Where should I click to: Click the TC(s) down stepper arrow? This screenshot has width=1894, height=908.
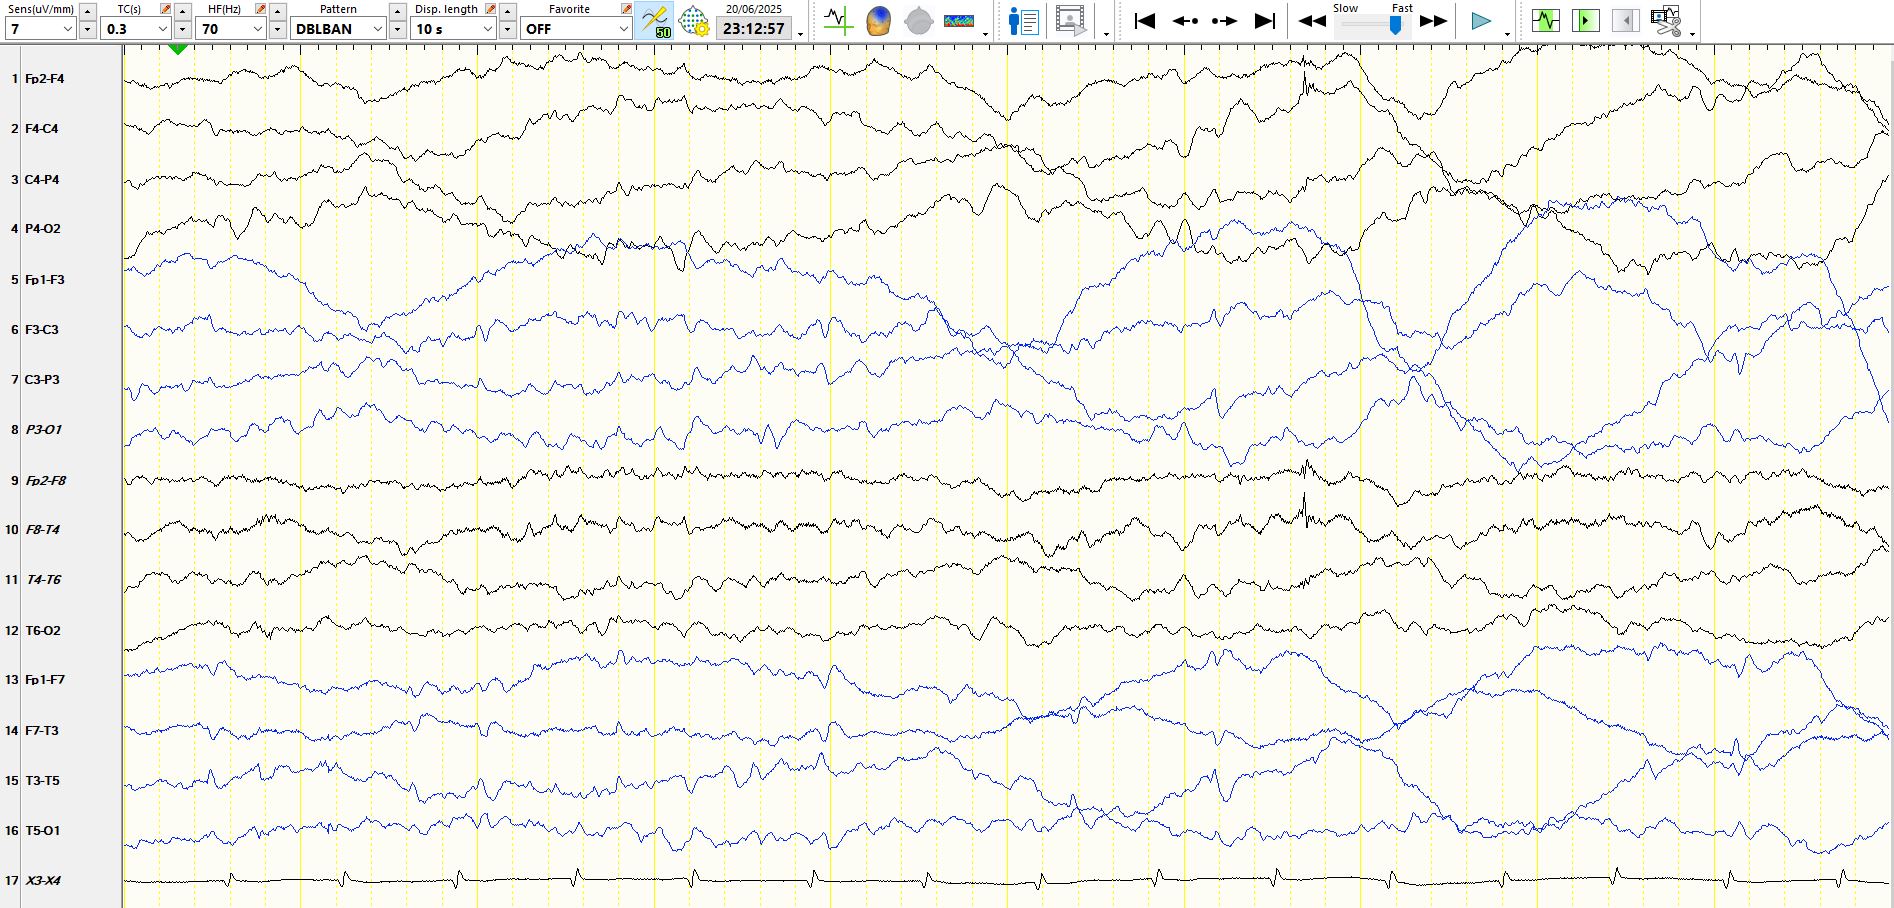click(x=183, y=29)
